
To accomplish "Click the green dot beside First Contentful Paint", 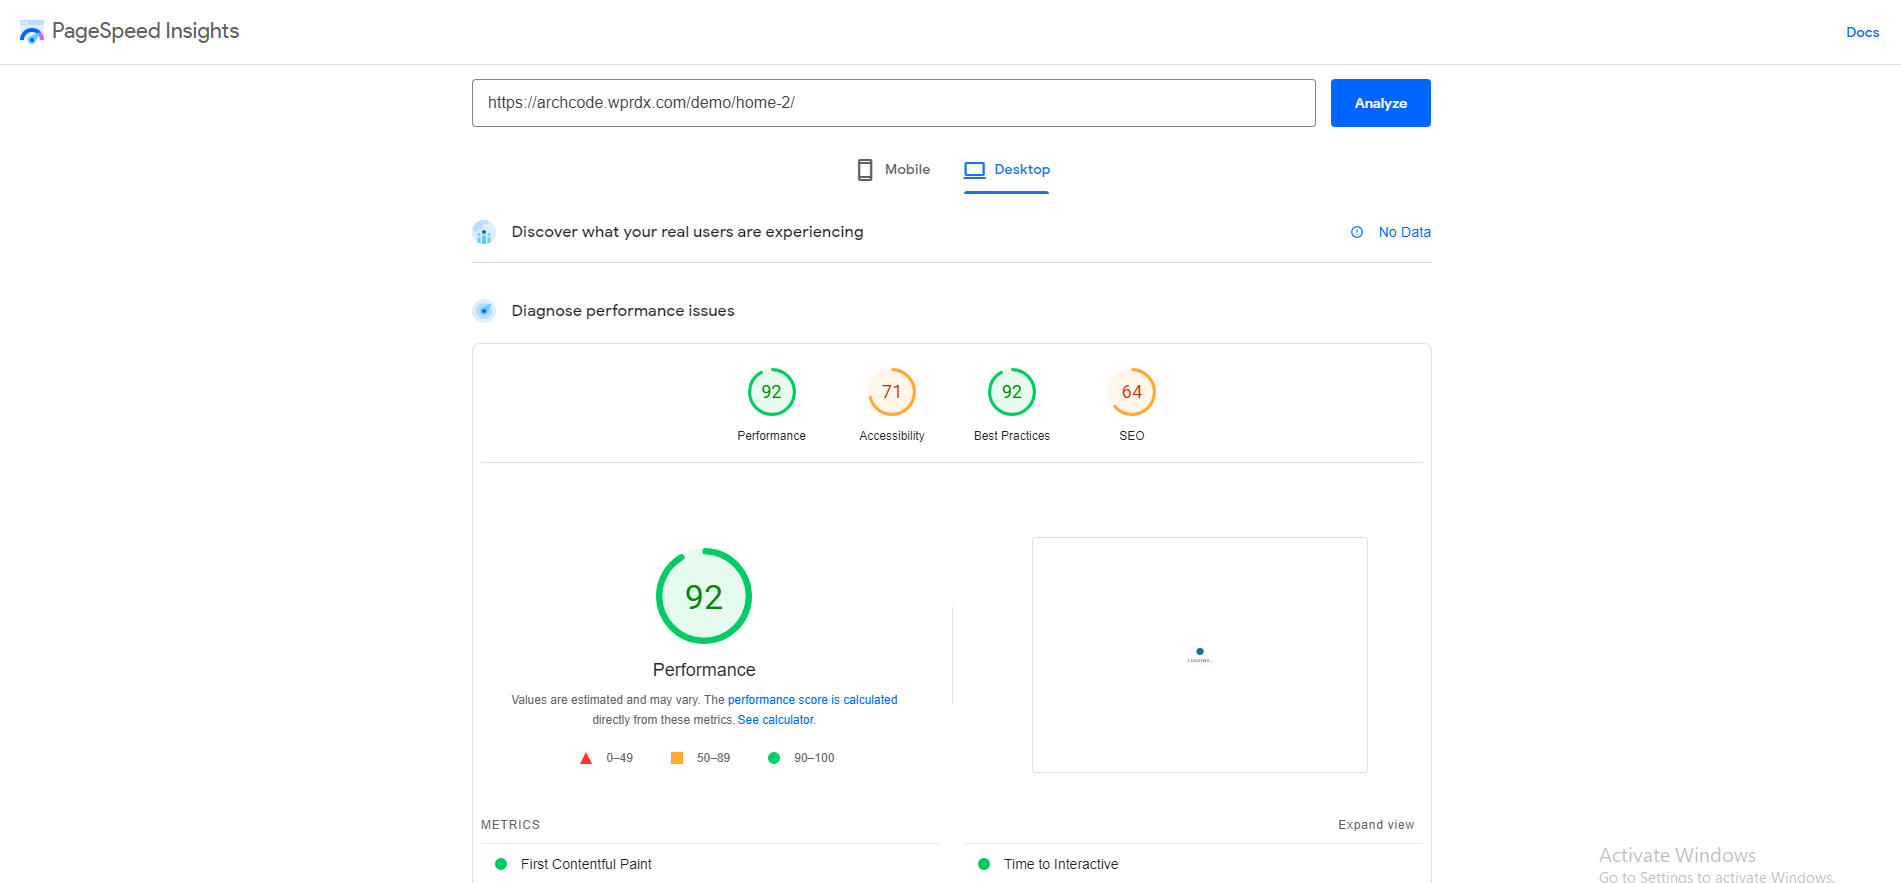I will (501, 864).
